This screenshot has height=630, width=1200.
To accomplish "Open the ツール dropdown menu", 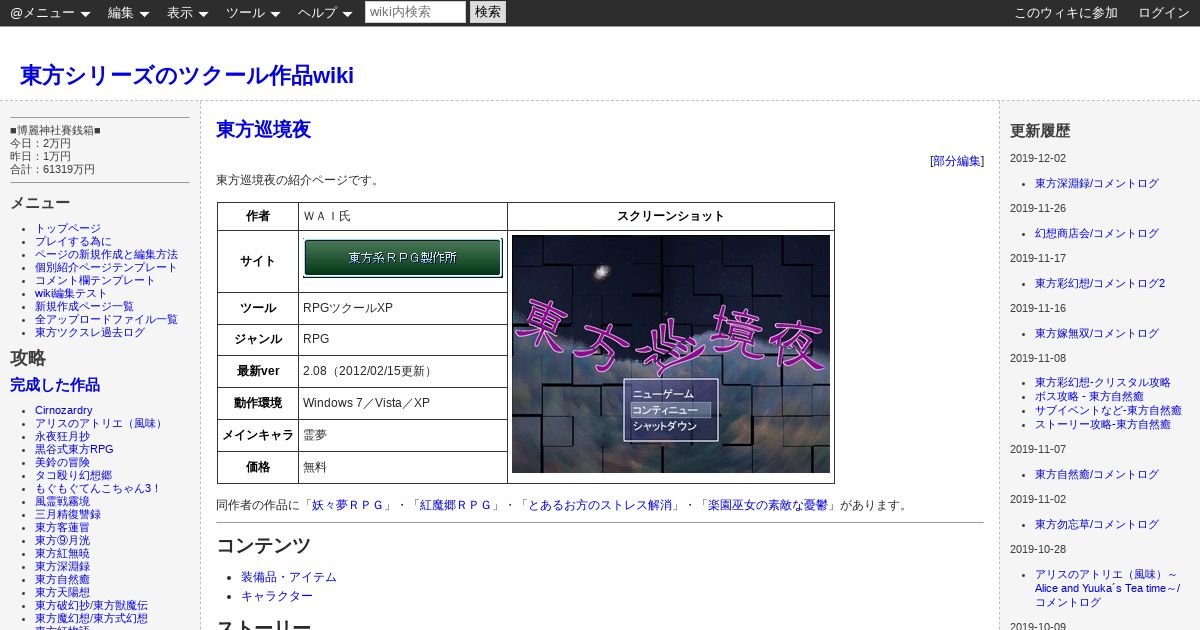I will click(254, 13).
